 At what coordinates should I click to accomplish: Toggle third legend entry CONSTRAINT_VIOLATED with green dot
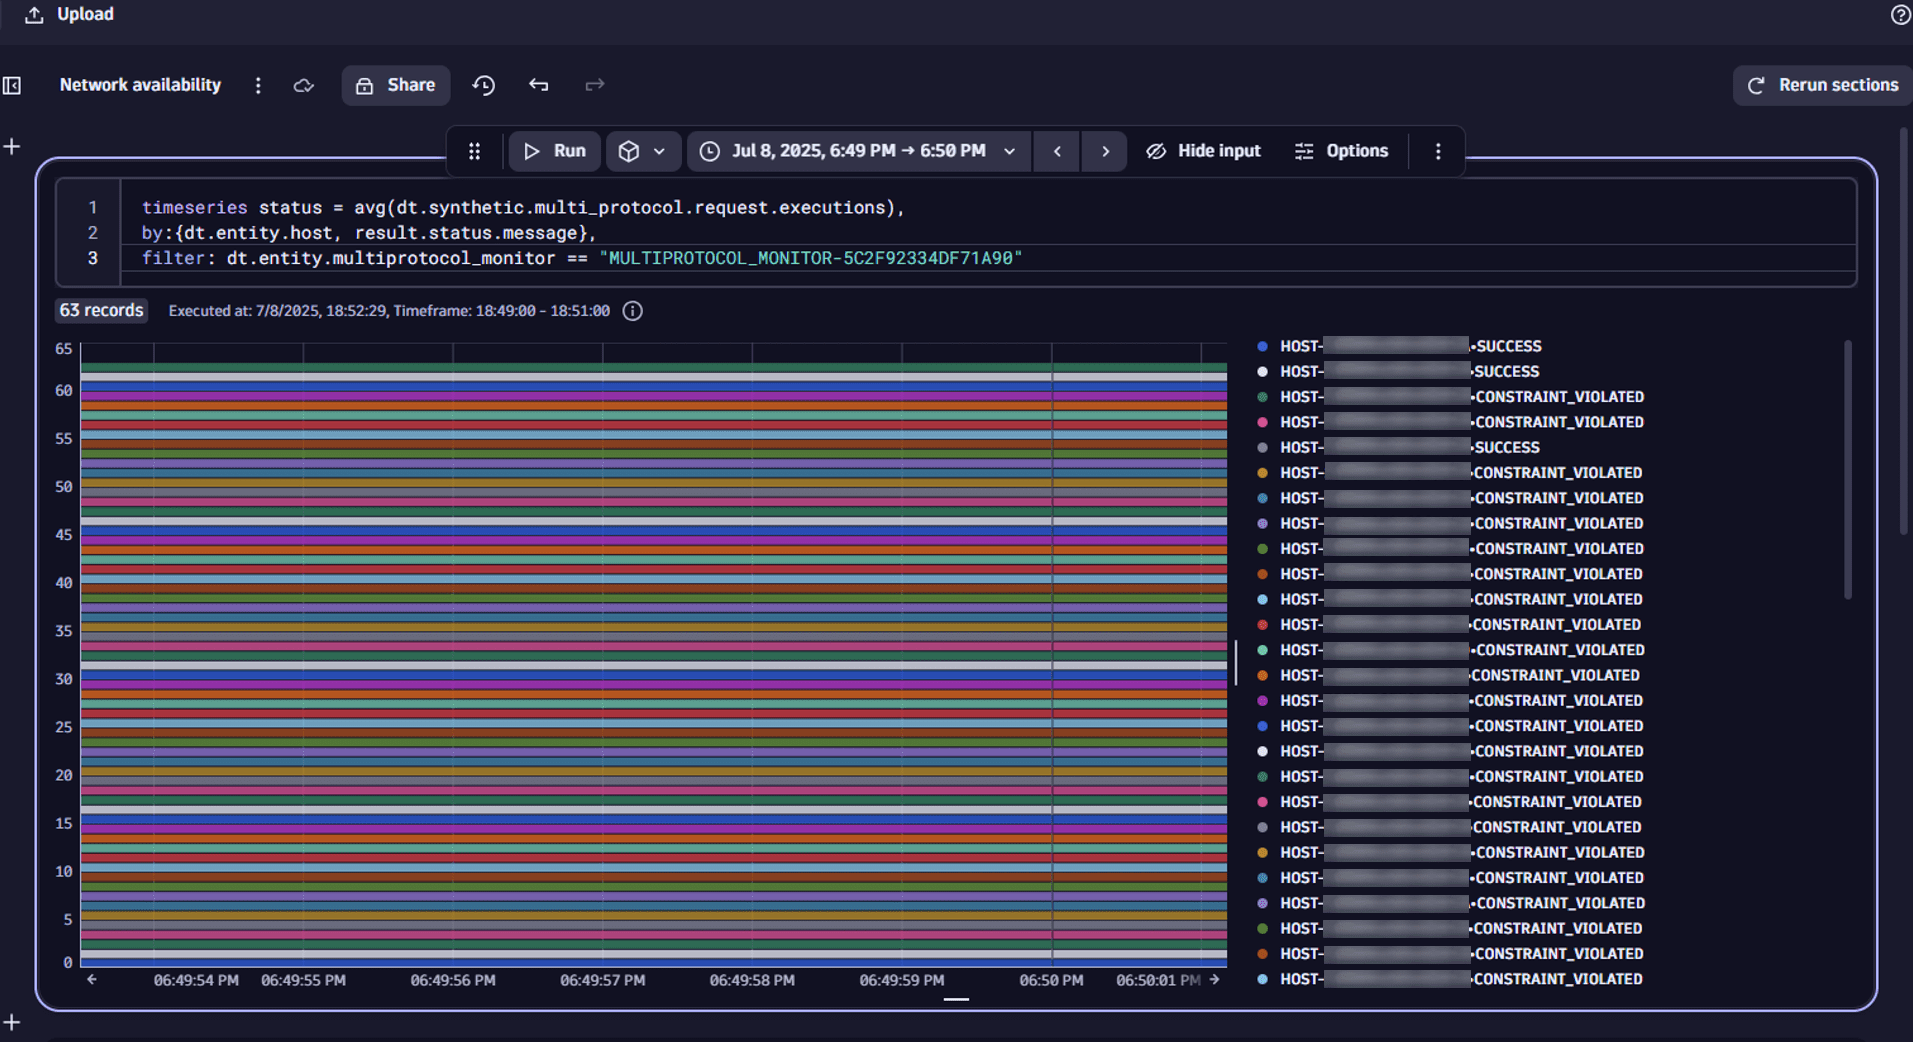point(1450,397)
